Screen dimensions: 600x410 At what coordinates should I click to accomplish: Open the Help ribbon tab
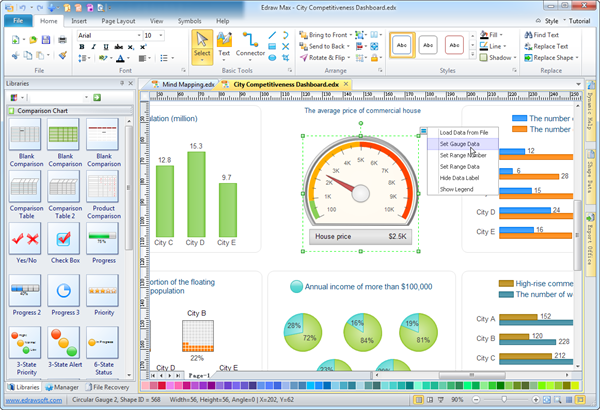(x=222, y=21)
